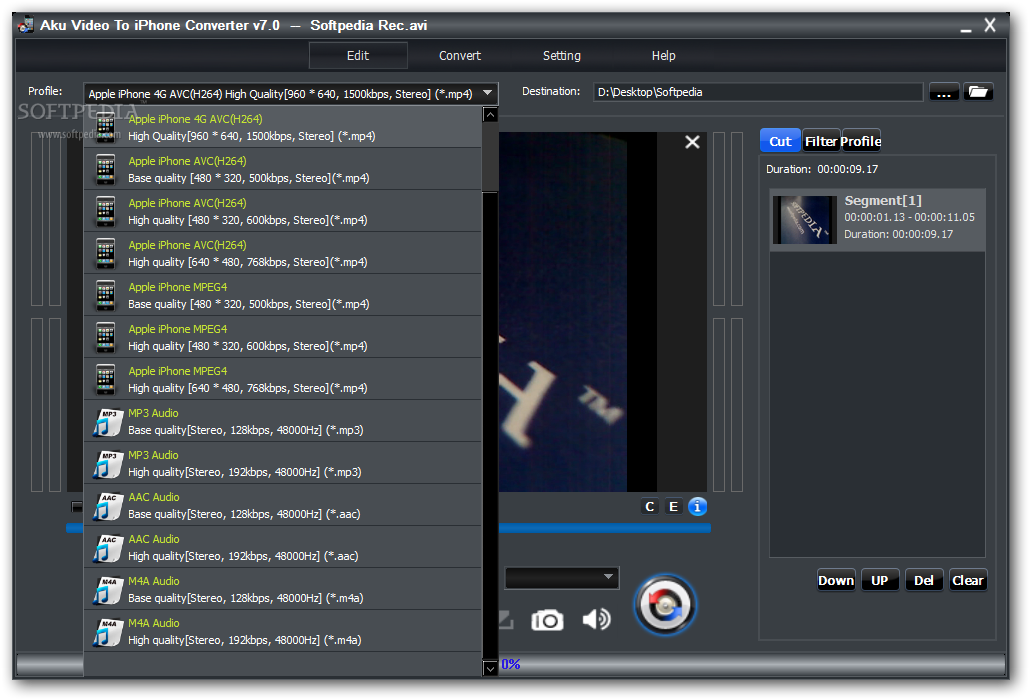Show file info via blue info icon
This screenshot has height=700, width=1030.
click(697, 506)
